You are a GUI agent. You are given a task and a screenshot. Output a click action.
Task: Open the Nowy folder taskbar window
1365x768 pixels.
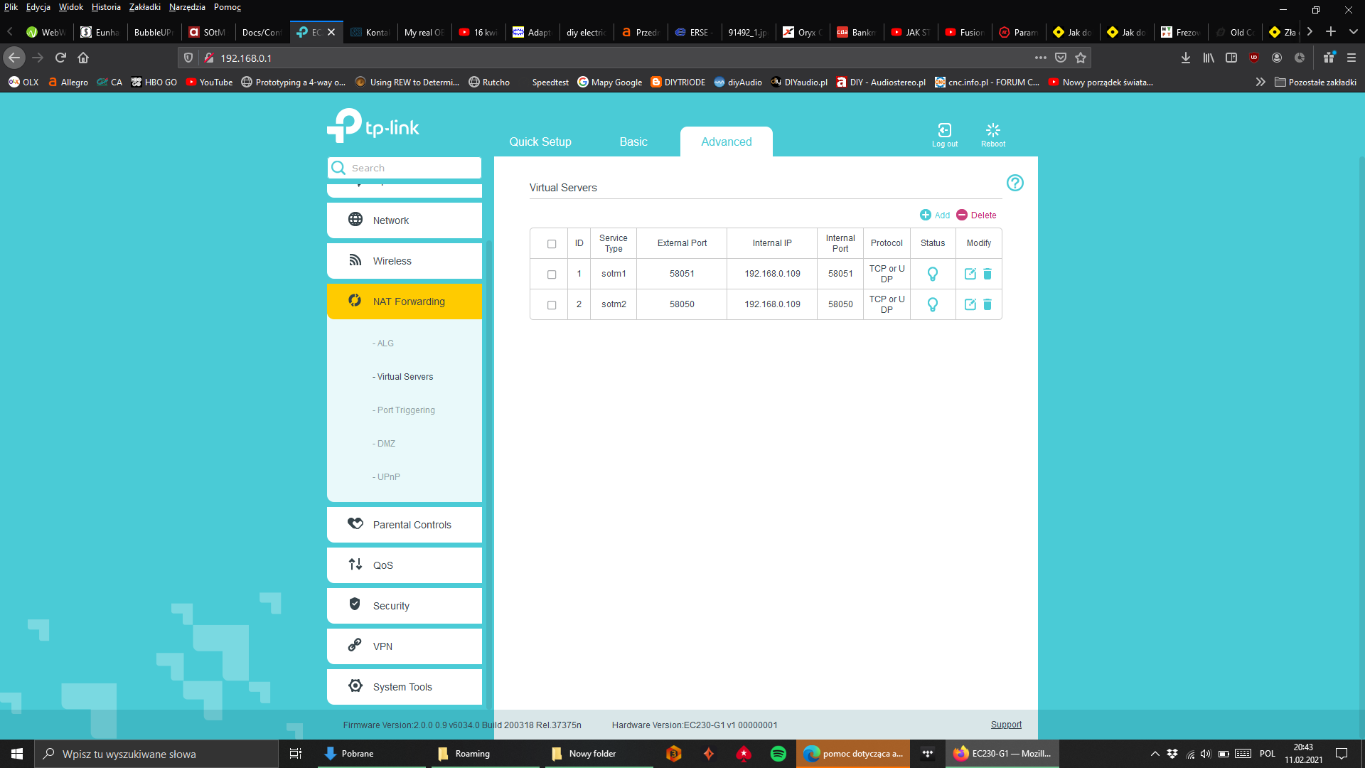pos(597,753)
